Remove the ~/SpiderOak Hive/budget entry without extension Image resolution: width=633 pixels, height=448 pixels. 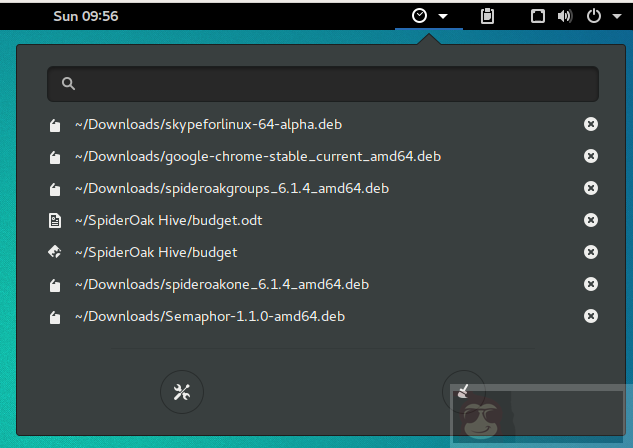coord(591,252)
